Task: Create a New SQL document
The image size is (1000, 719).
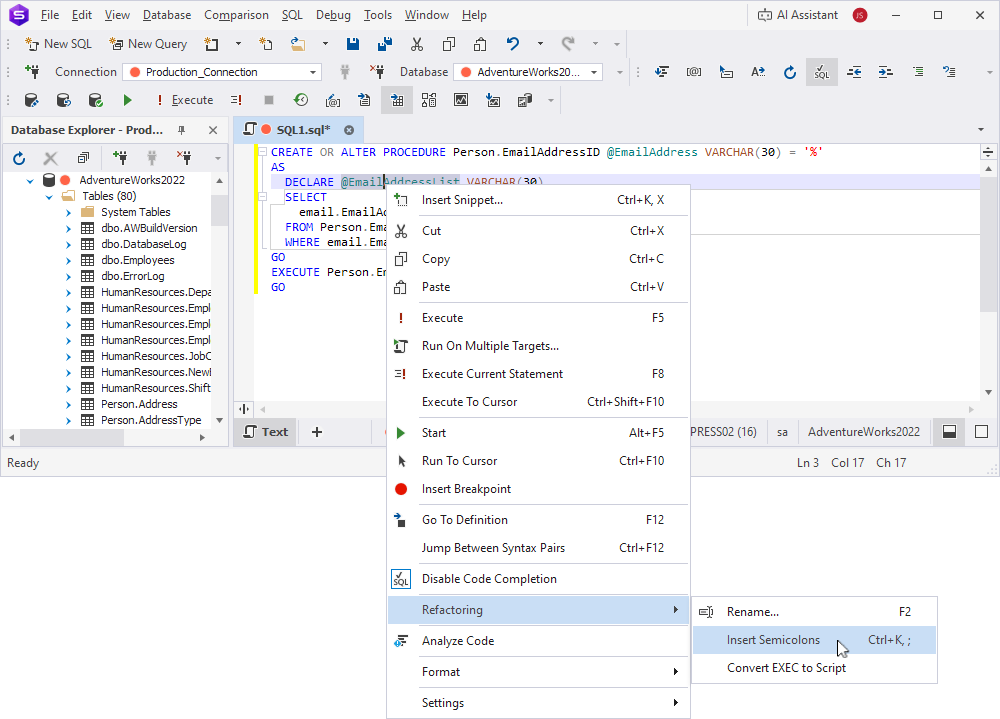Action: click(x=58, y=43)
